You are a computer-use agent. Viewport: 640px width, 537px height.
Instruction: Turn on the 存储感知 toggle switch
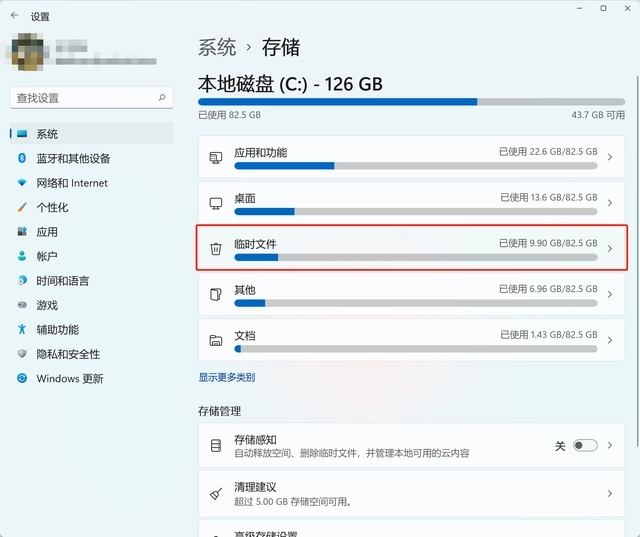coord(585,445)
